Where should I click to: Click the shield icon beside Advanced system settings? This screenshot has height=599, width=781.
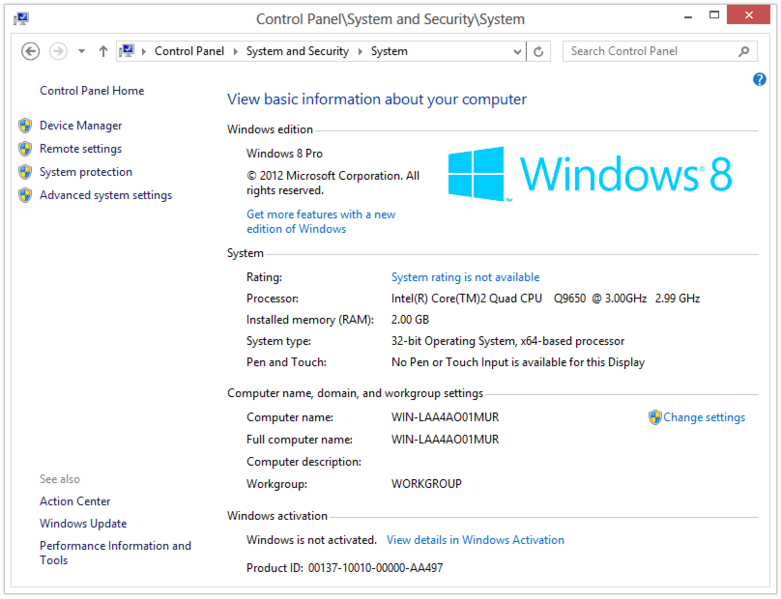(25, 195)
